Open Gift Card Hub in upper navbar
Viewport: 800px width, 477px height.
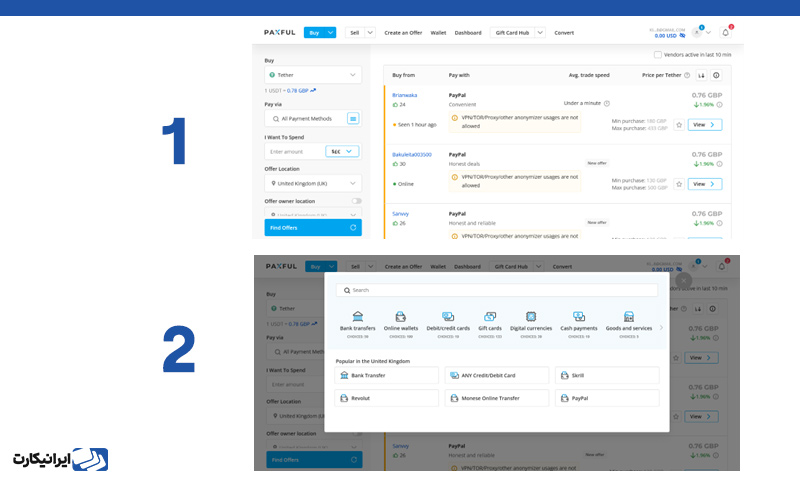(x=512, y=33)
